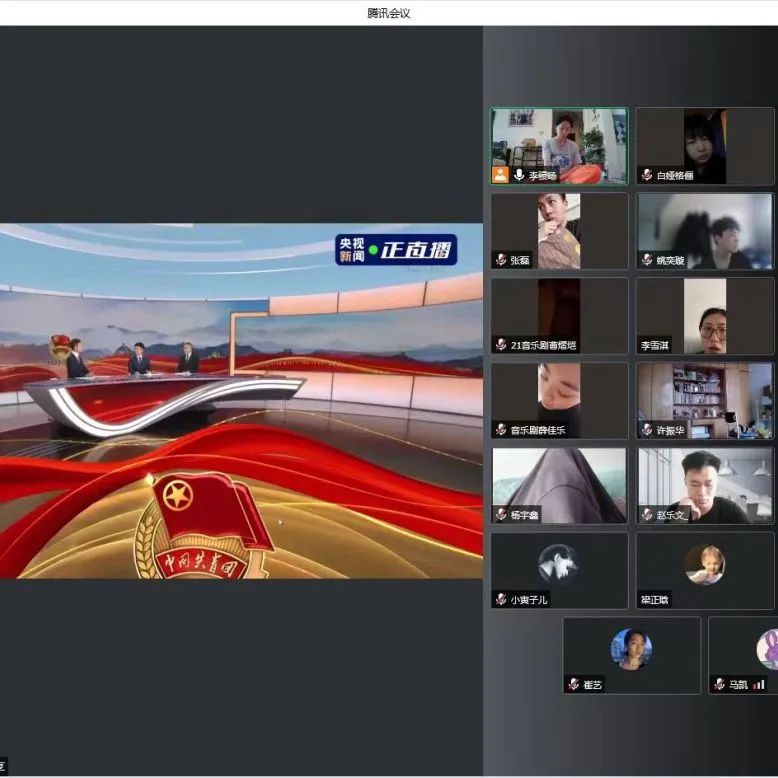
Task: Click the muted mic icon next to 张磊
Action: tap(501, 259)
